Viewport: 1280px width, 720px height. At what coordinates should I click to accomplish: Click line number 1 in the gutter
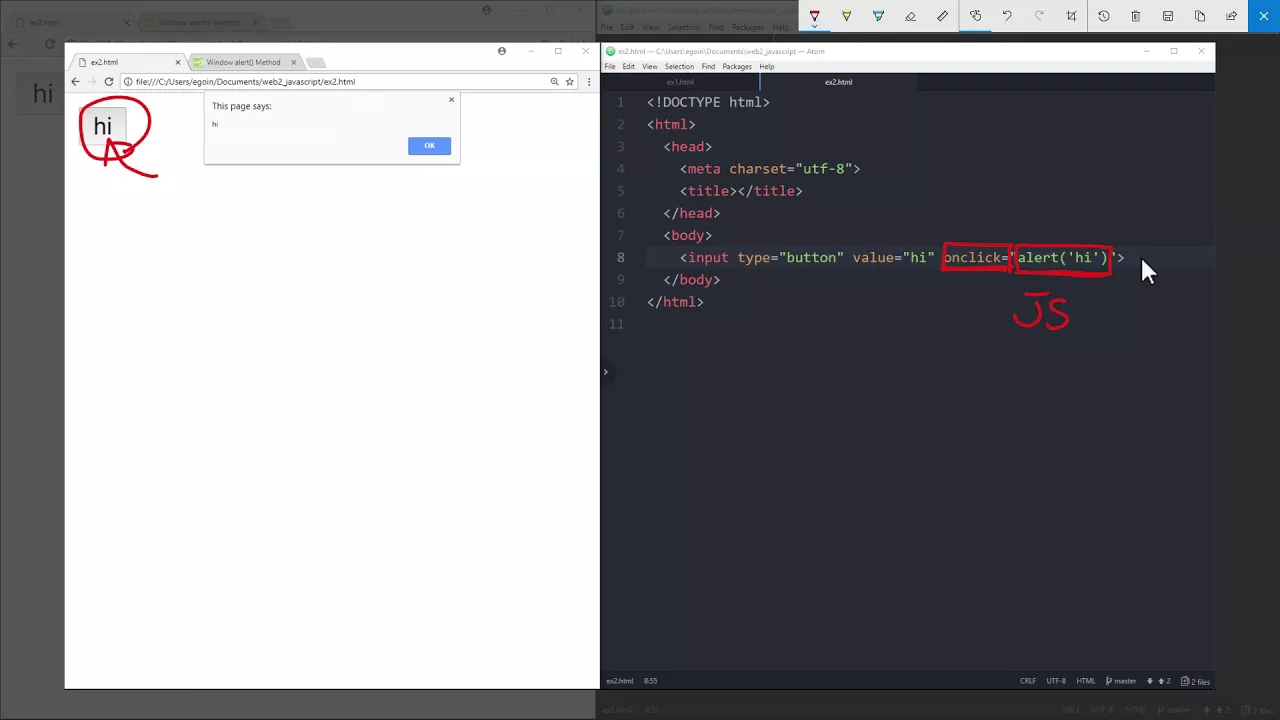pos(620,102)
